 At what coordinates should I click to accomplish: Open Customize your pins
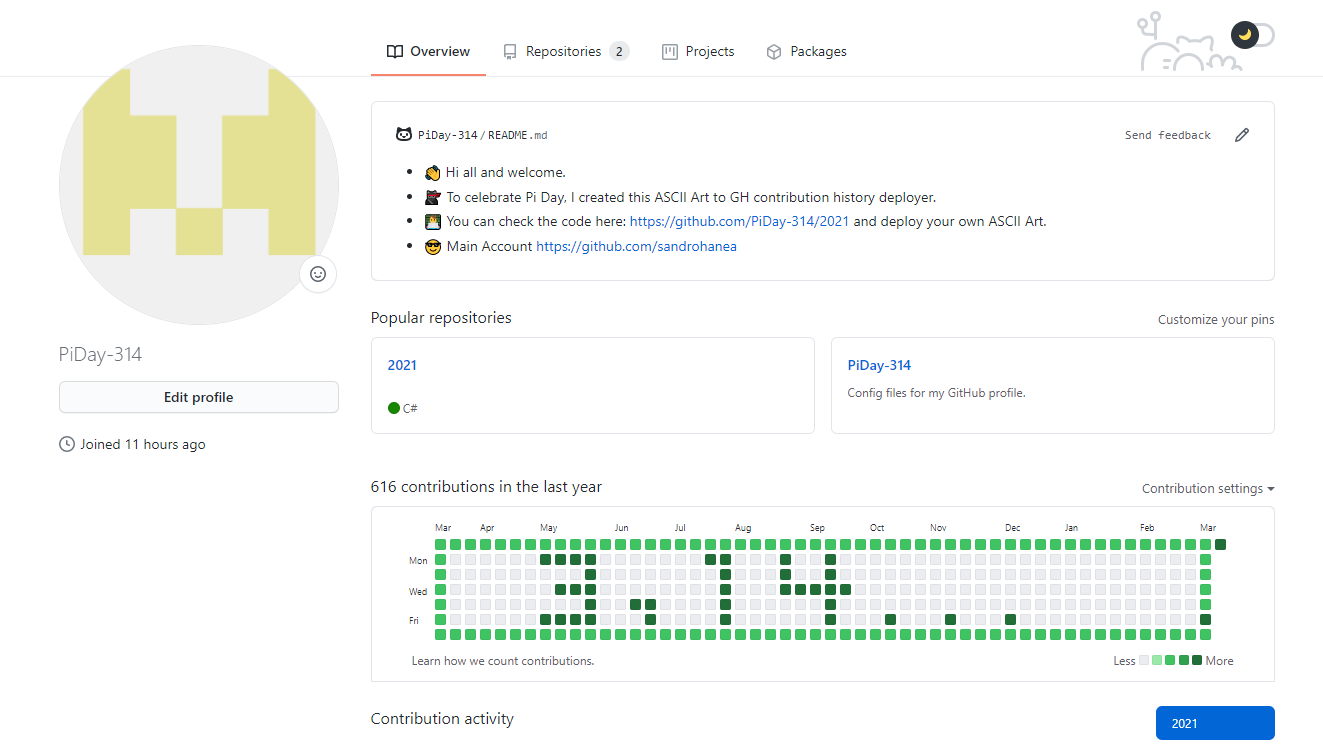1215,319
